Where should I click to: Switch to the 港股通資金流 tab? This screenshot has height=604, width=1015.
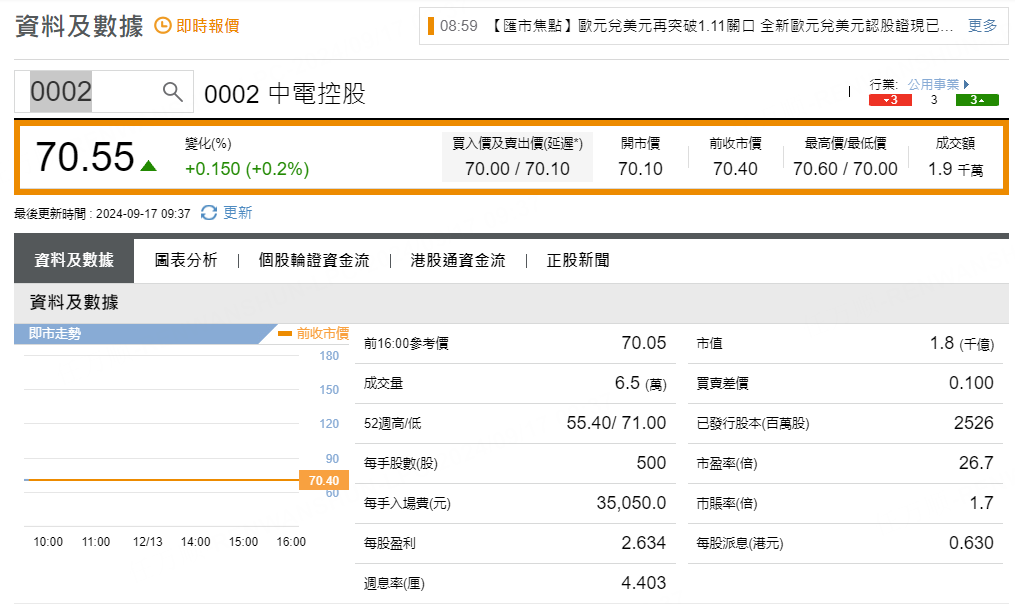tap(458, 260)
